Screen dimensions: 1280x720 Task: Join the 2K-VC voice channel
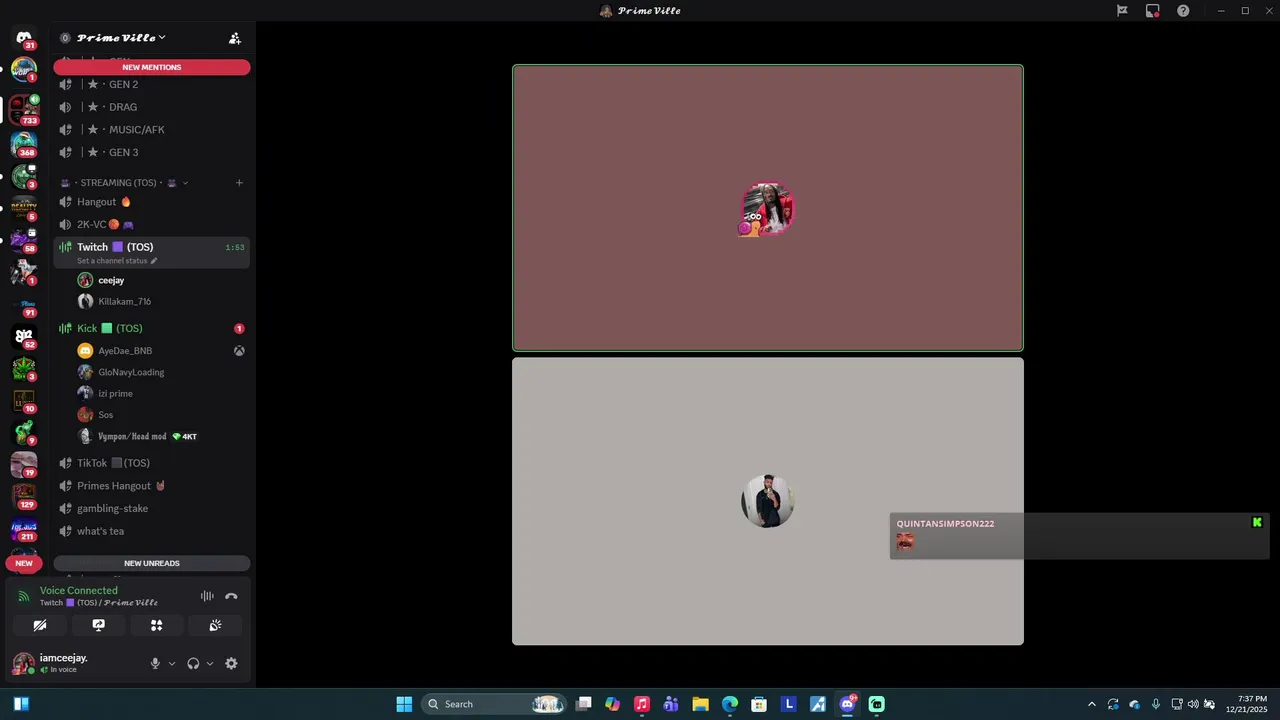[152, 225]
